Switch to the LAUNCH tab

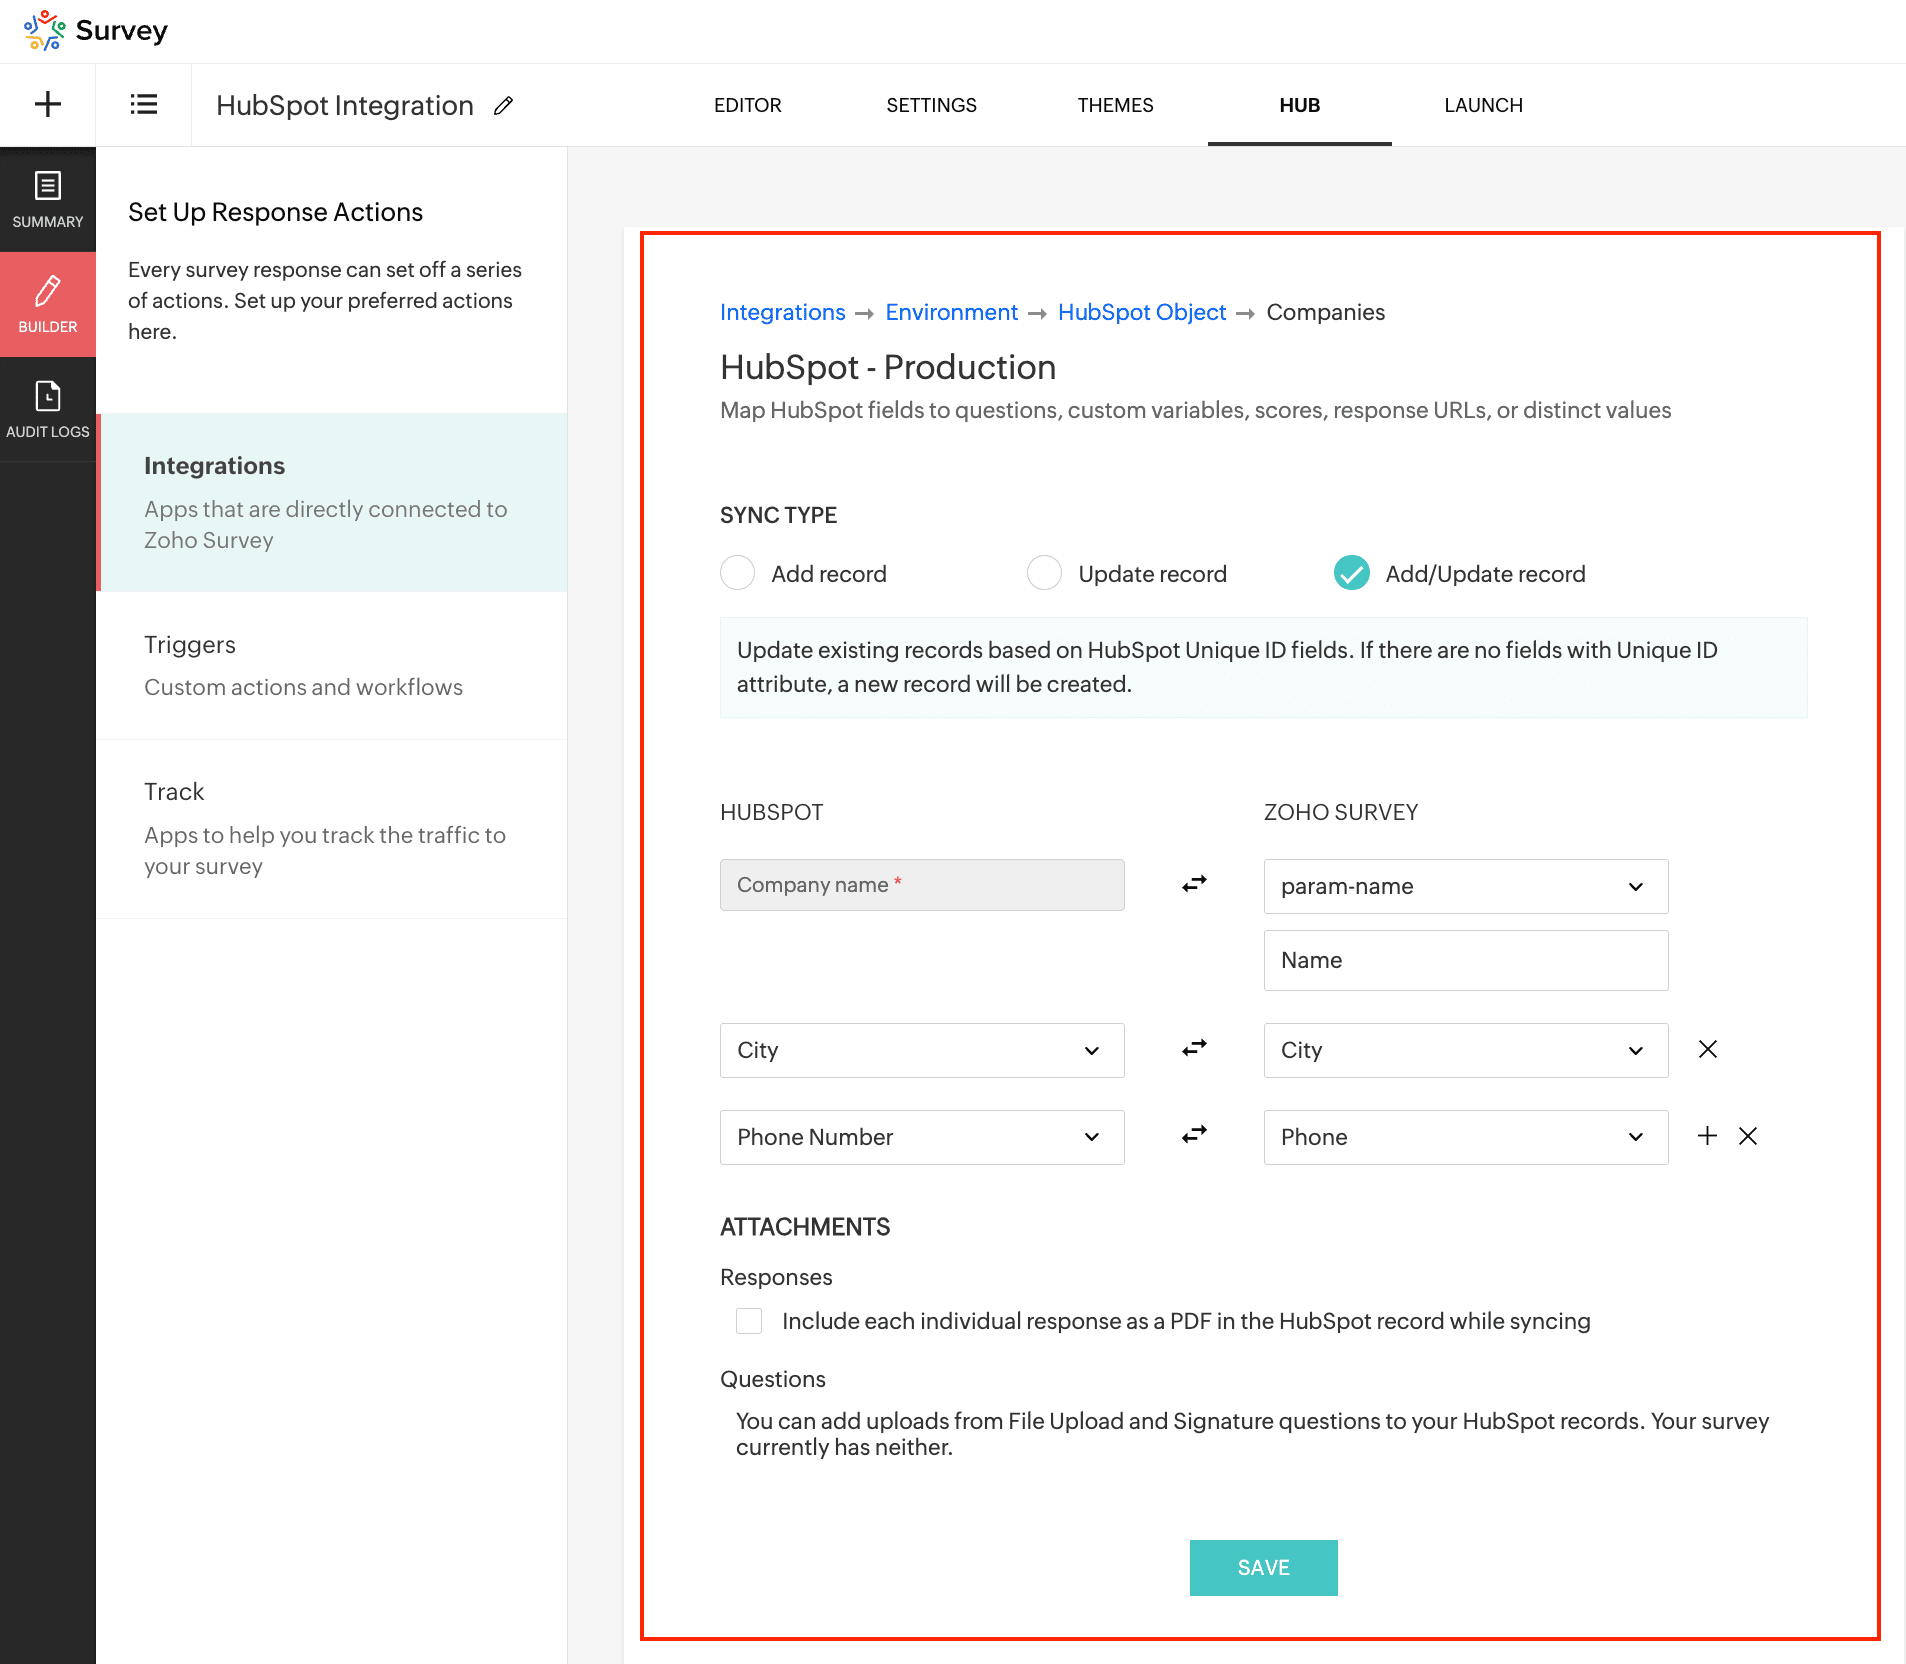click(1483, 105)
